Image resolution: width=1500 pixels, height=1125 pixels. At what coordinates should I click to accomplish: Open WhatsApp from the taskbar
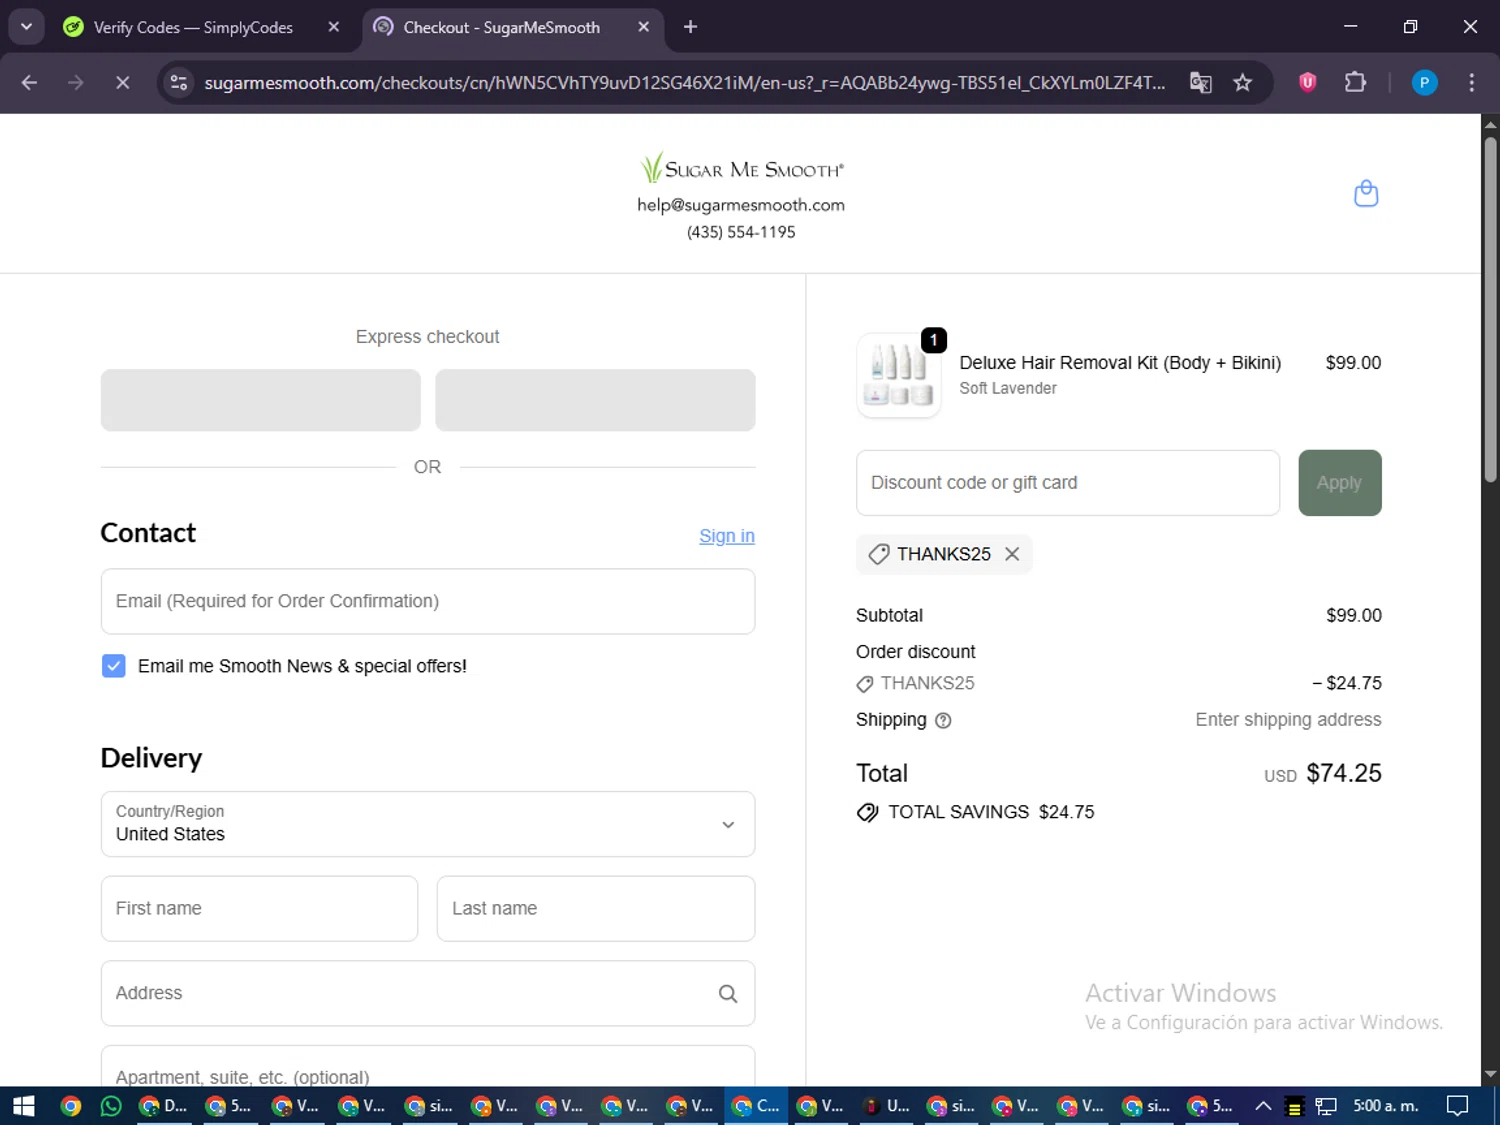111,1106
